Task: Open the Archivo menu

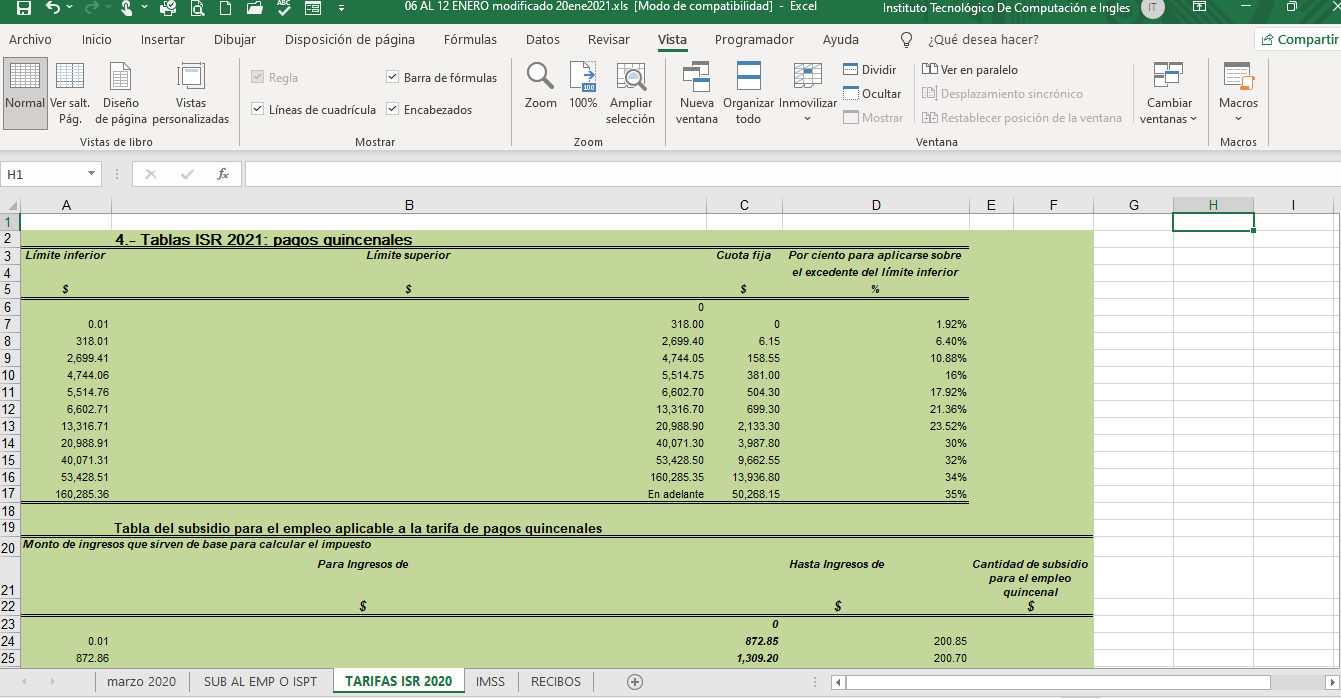Action: click(x=30, y=40)
